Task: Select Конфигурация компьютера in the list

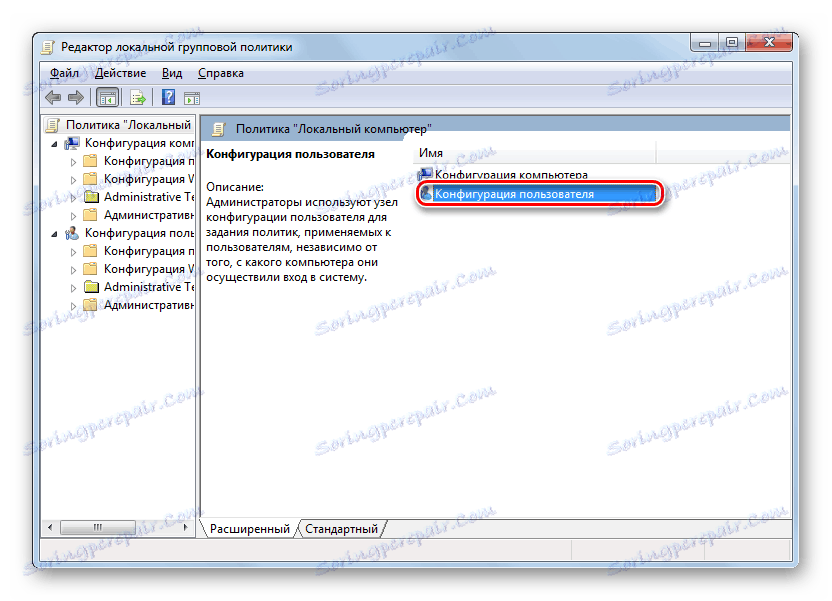Action: click(511, 175)
